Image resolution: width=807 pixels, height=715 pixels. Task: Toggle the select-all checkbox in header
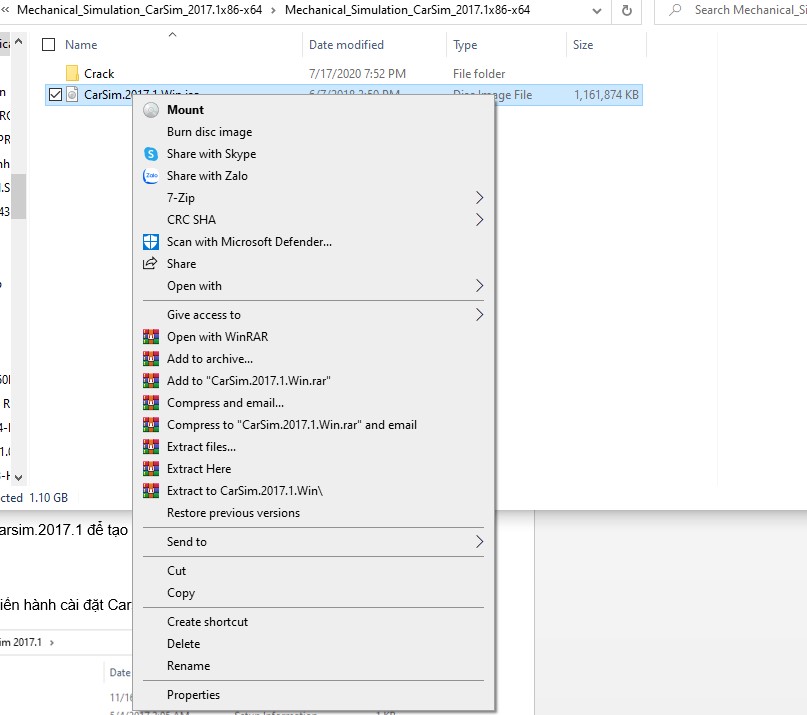pos(48,45)
